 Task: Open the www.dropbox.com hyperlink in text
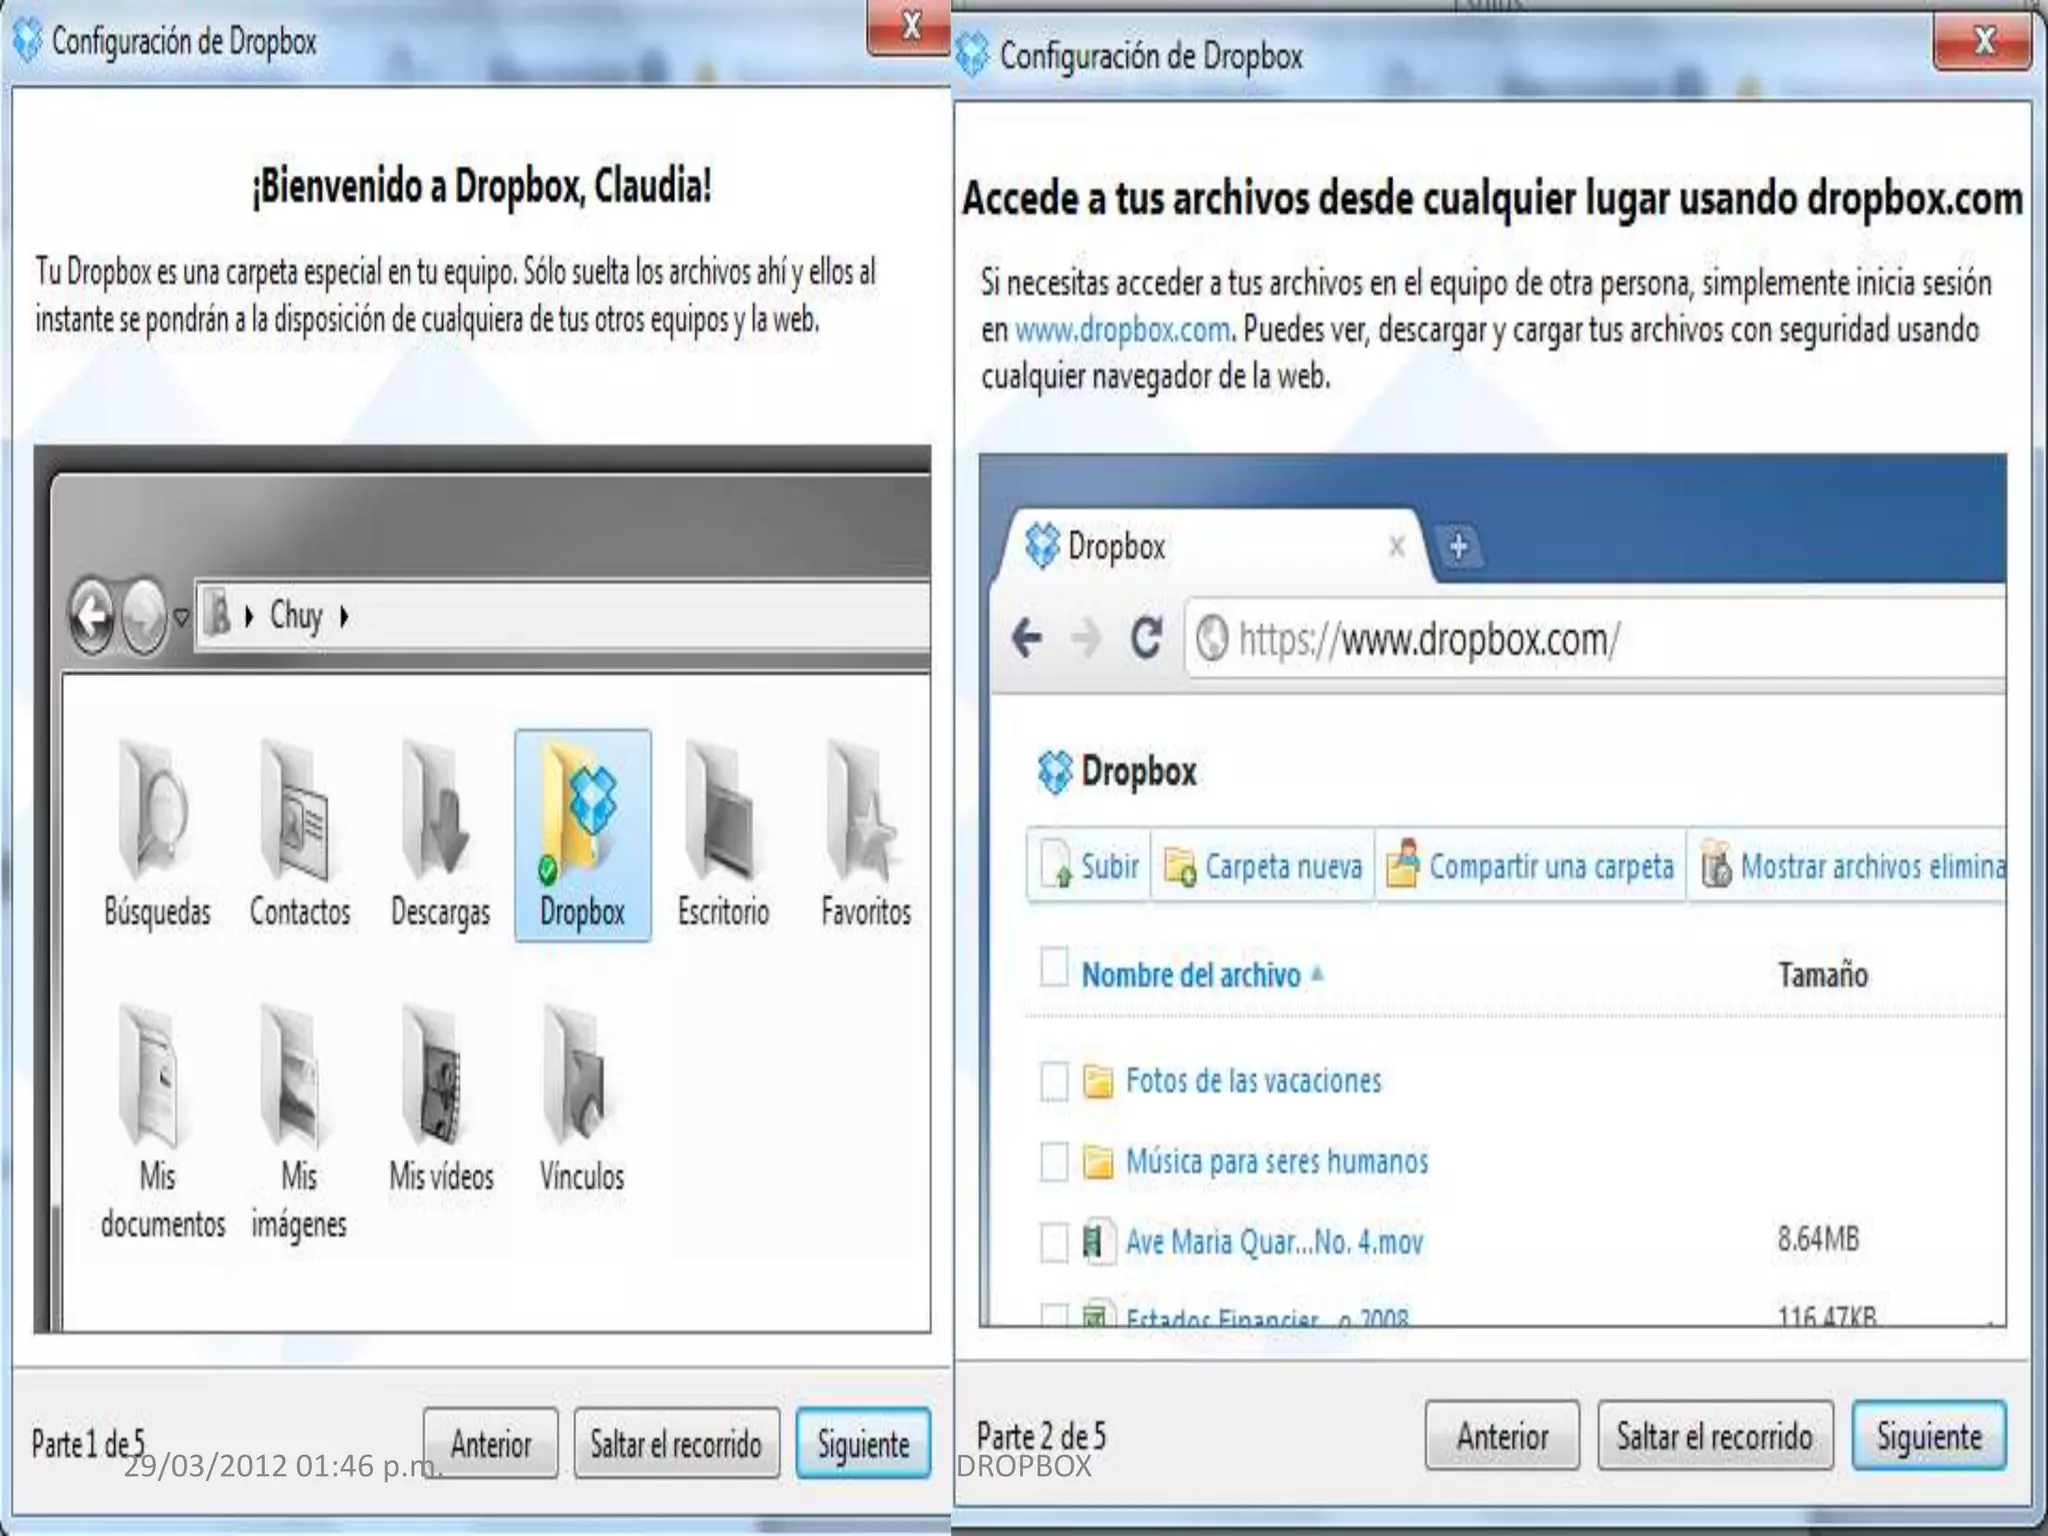pos(1122,329)
